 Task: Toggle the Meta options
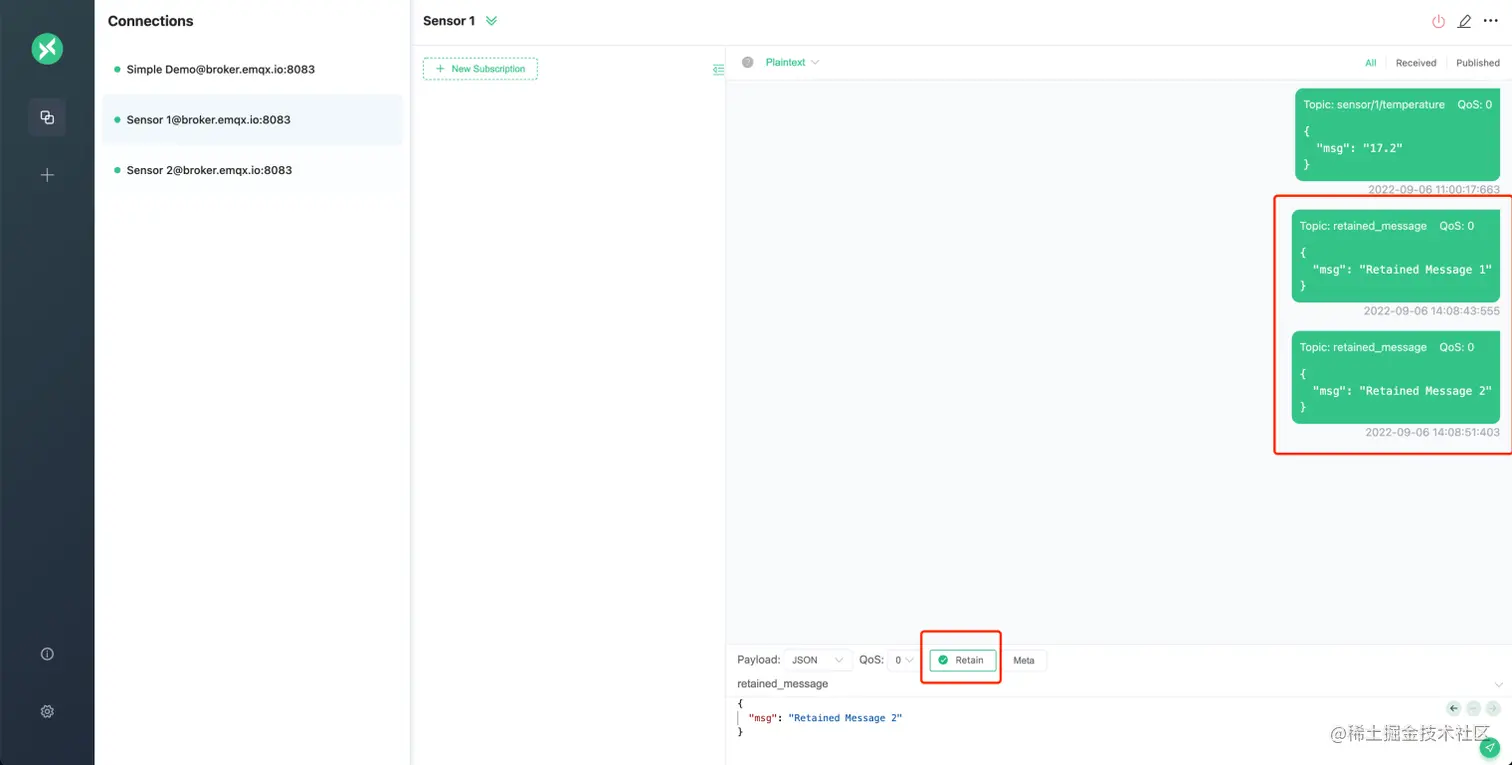[x=1024, y=660]
